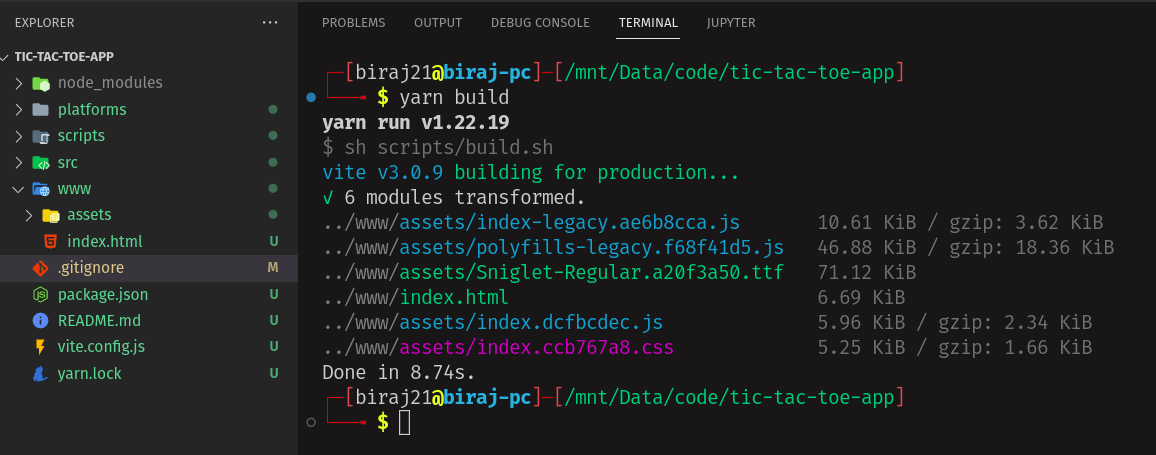Image resolution: width=1156 pixels, height=455 pixels.
Task: Click the assets/Sniglet-Regular.a20f3a50.ttf path in terminal
Action: pos(591,273)
